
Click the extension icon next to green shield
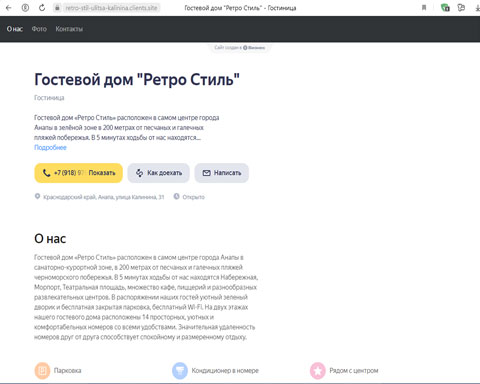[x=461, y=8]
